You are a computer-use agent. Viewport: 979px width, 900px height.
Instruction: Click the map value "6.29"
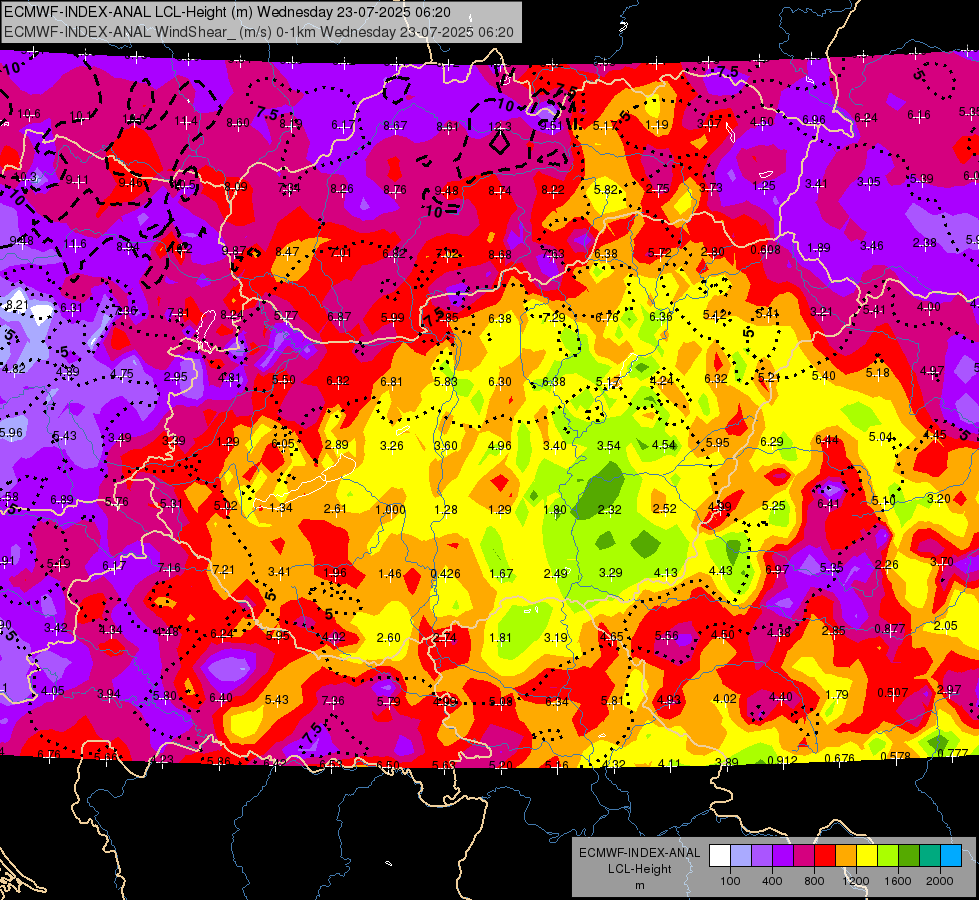[x=772, y=442]
